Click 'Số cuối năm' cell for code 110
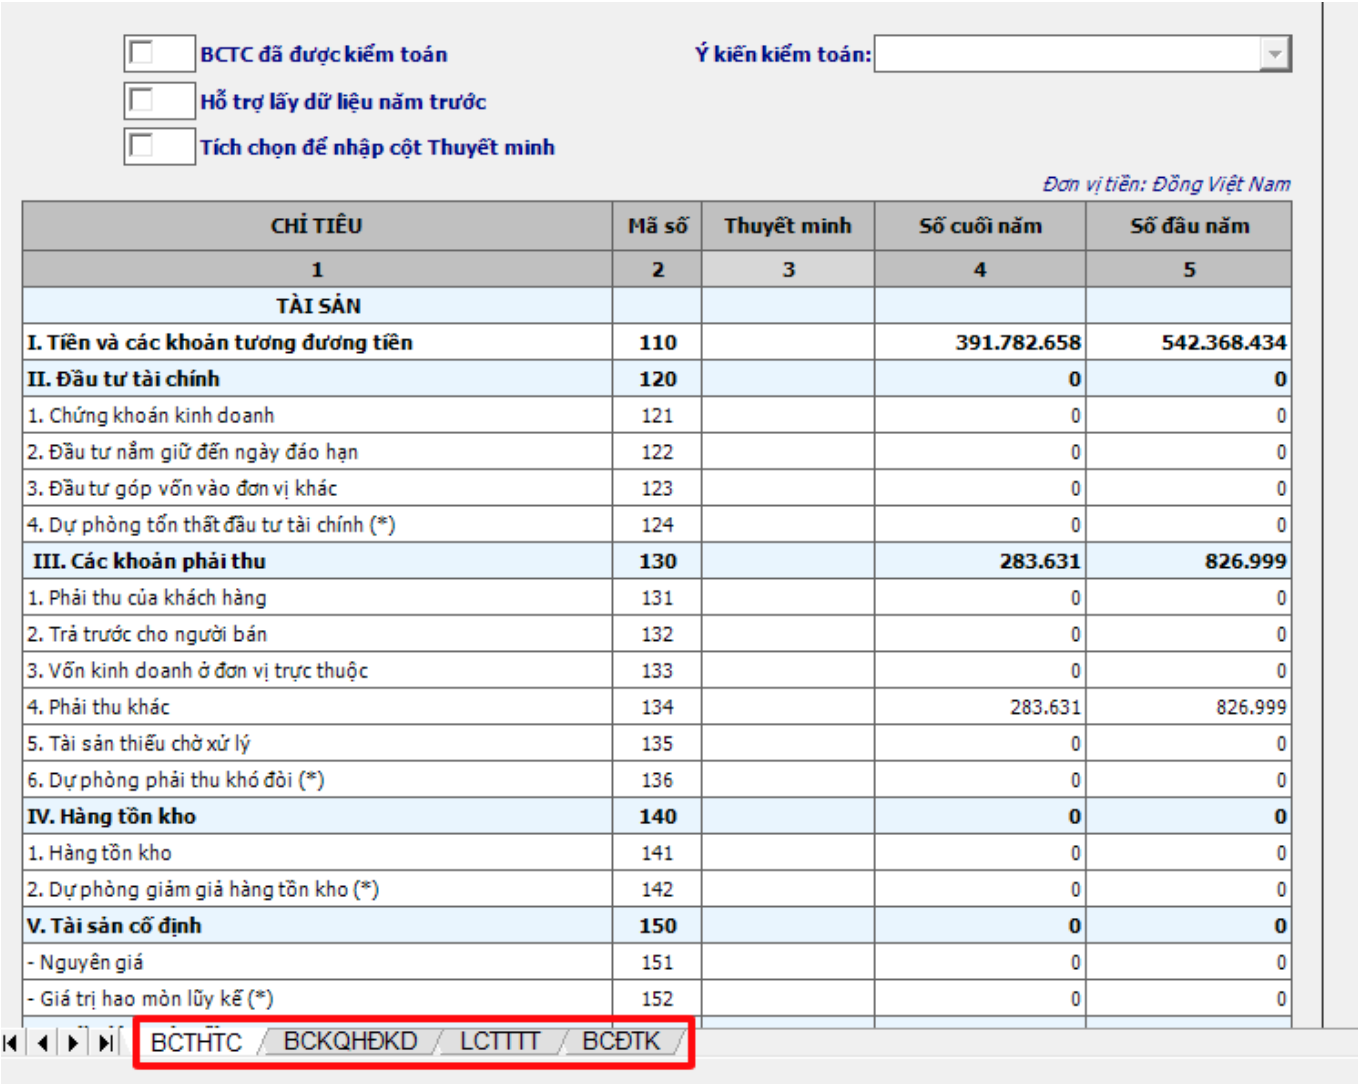This screenshot has height=1084, width=1358. [980, 342]
